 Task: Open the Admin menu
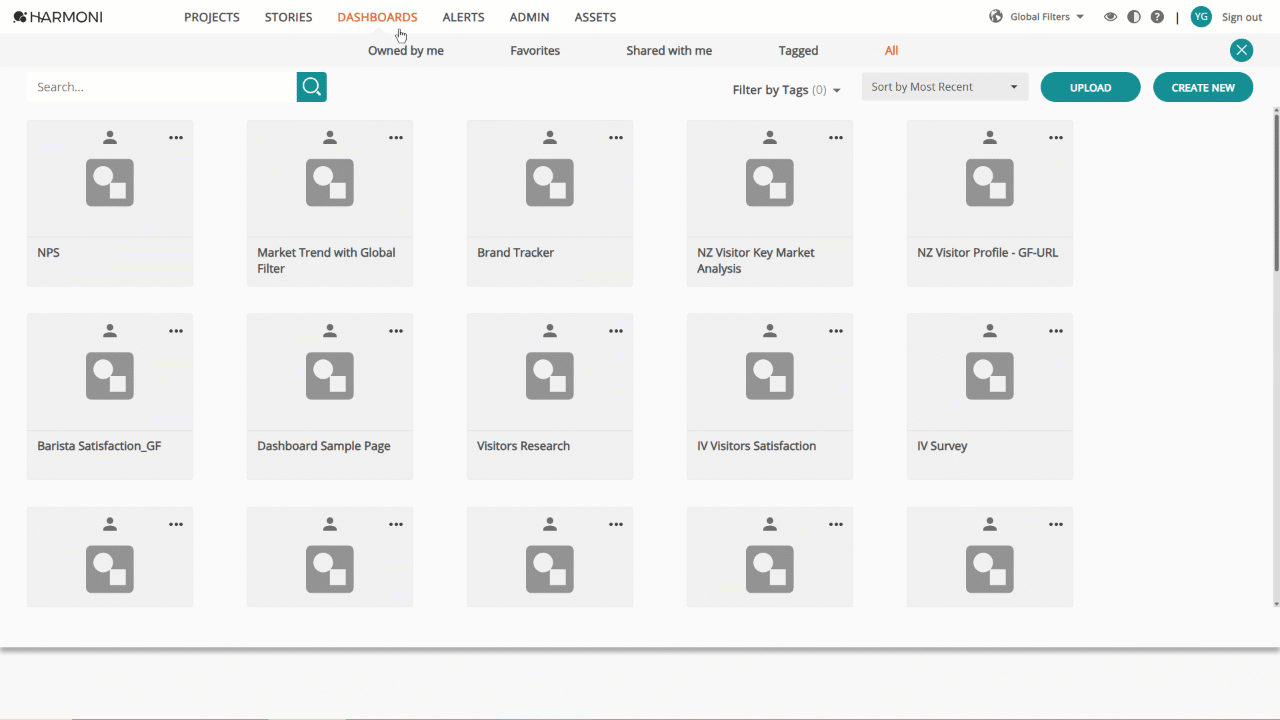pos(530,17)
